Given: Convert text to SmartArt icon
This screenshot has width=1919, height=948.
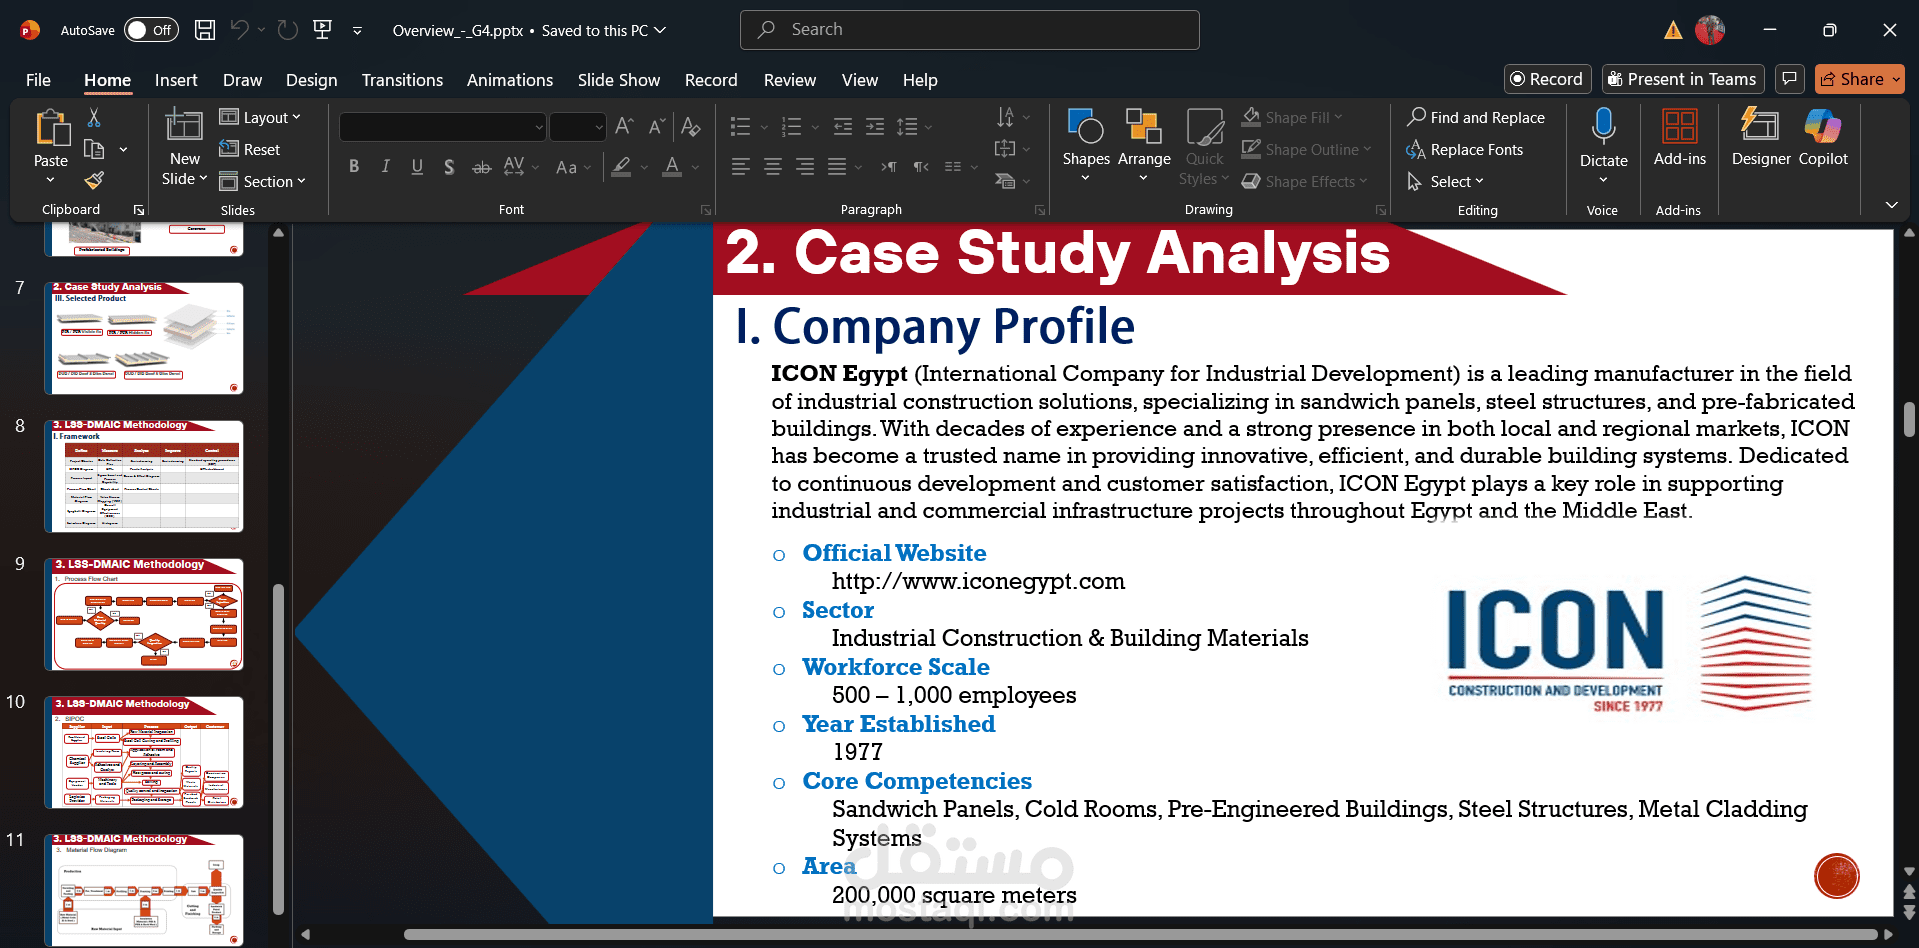Looking at the screenshot, I should [x=1005, y=181].
